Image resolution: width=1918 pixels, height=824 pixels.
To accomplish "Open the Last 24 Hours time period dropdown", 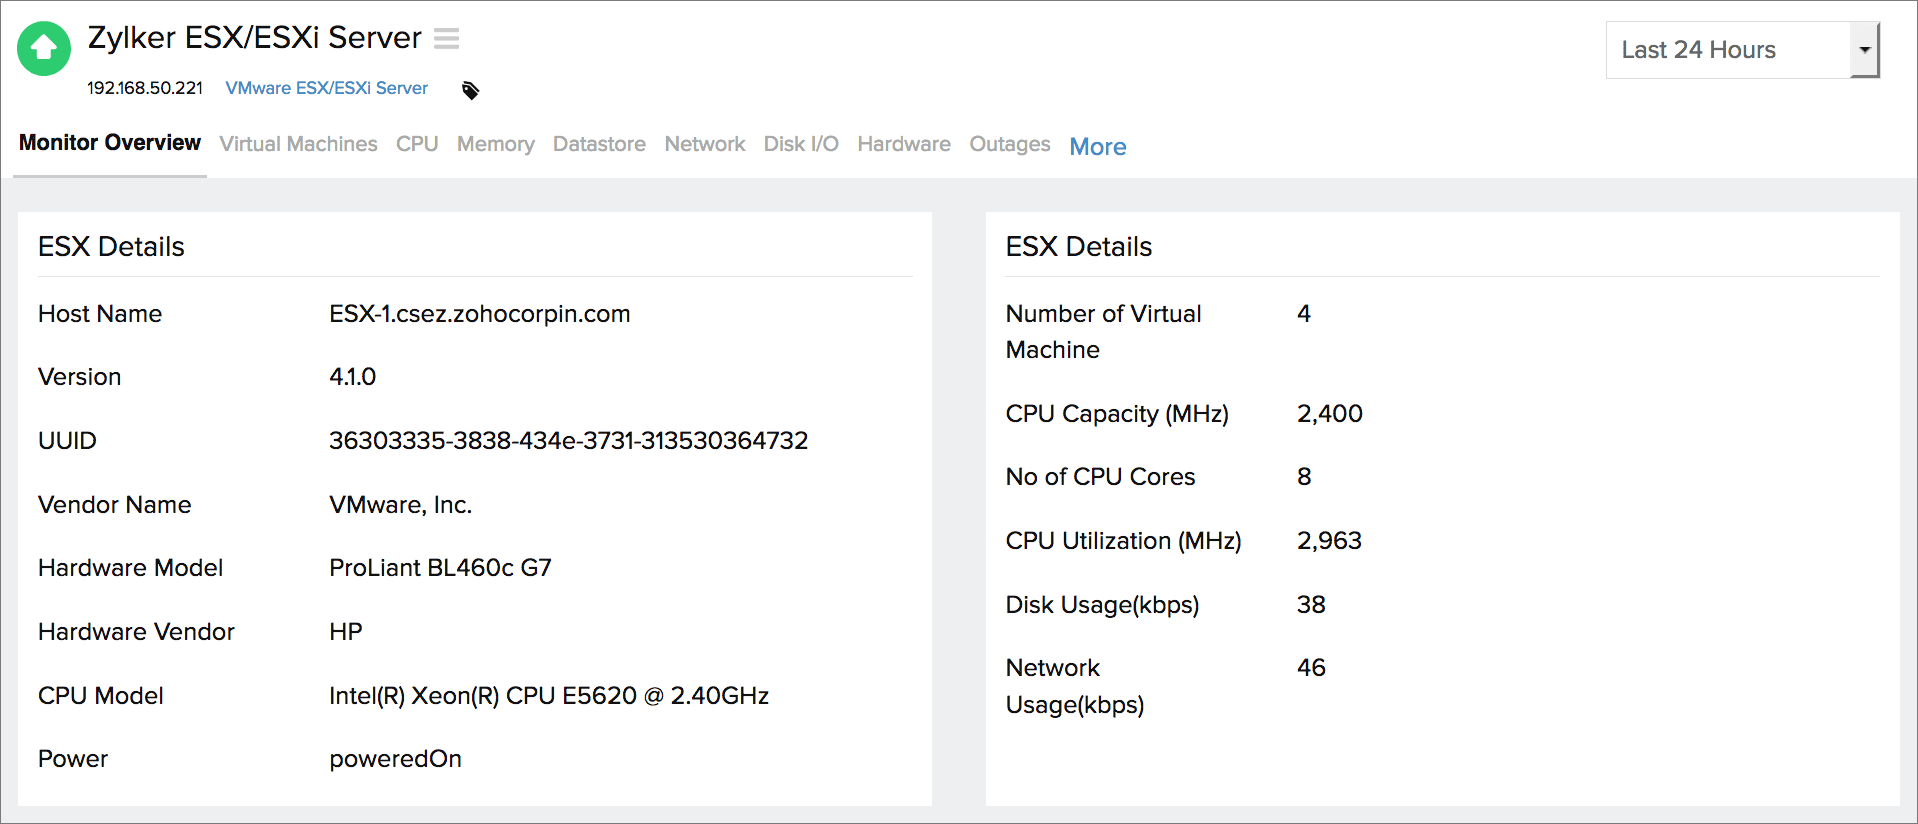I will pos(1741,50).
